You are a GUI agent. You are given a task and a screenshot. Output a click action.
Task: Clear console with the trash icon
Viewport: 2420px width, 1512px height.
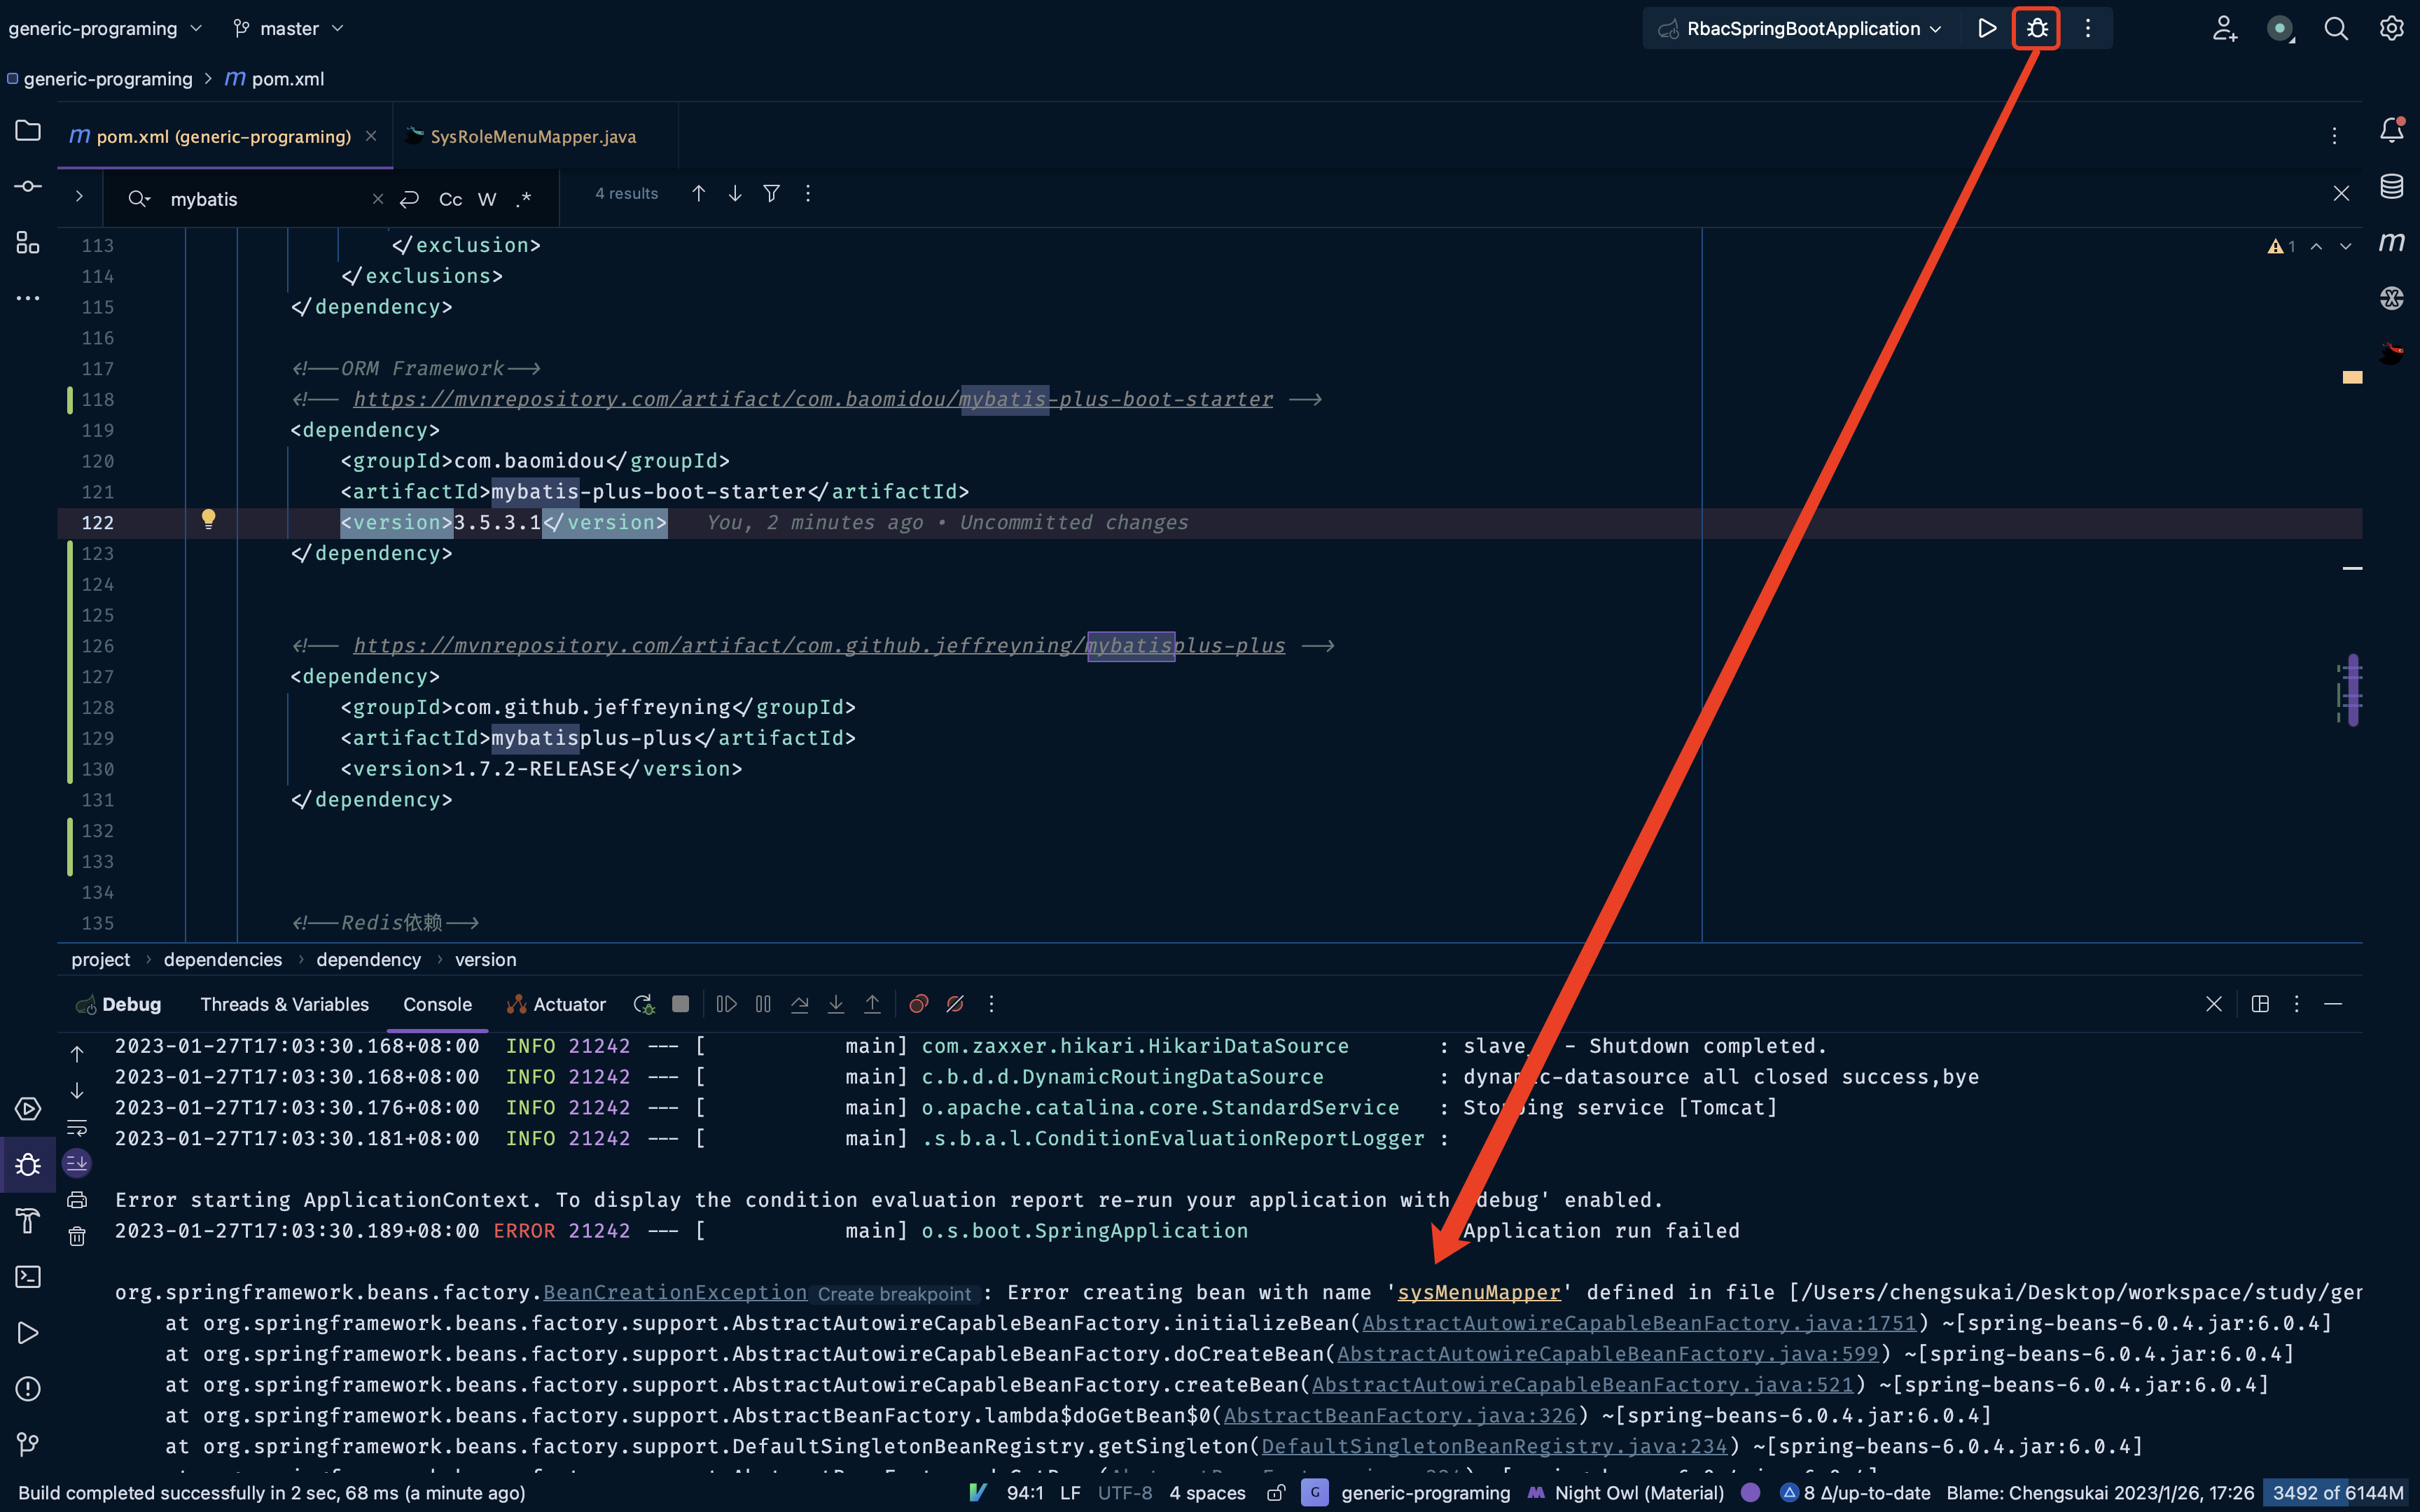[x=77, y=1236]
